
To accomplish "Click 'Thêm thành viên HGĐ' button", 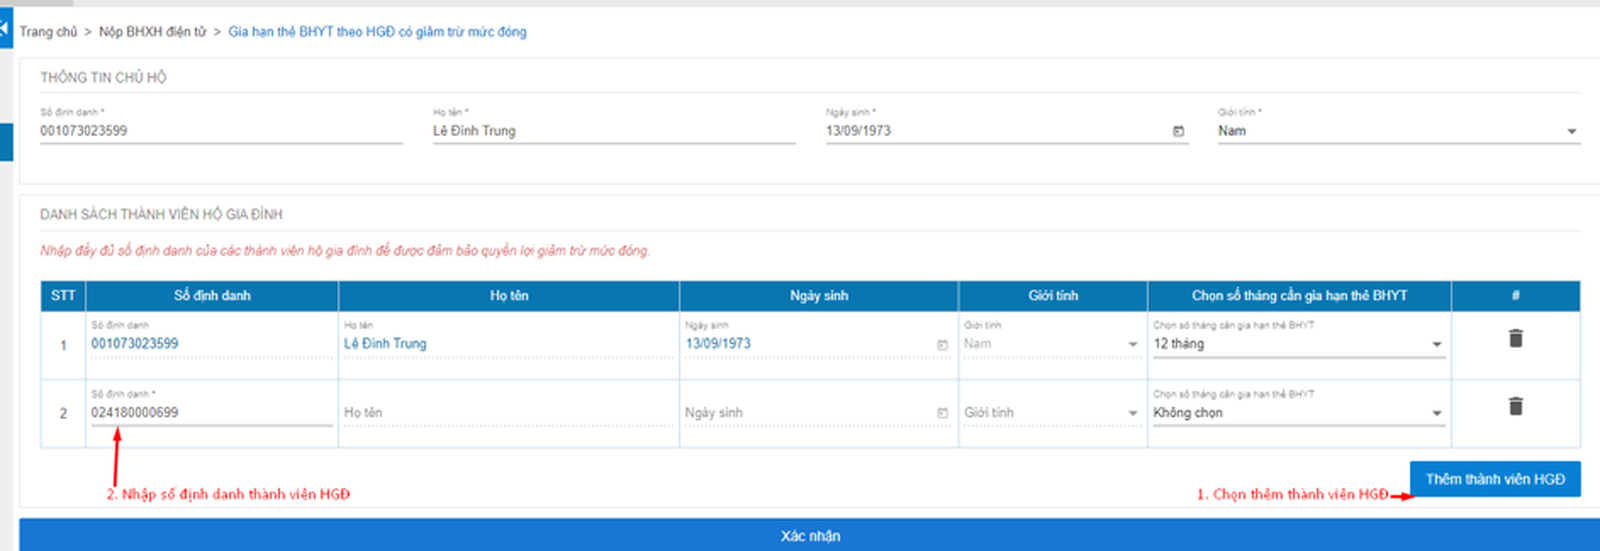I will click(x=1494, y=479).
